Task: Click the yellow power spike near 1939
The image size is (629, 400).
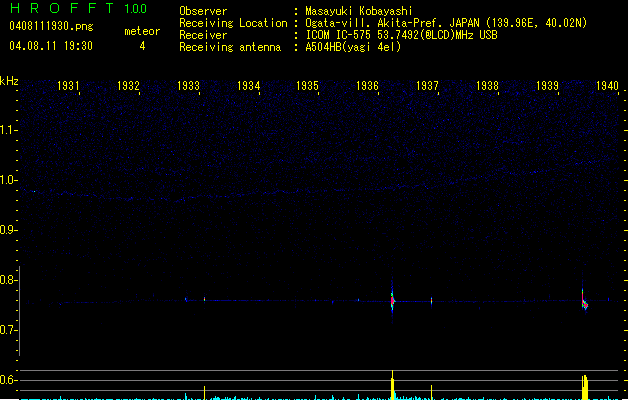Action: point(585,387)
